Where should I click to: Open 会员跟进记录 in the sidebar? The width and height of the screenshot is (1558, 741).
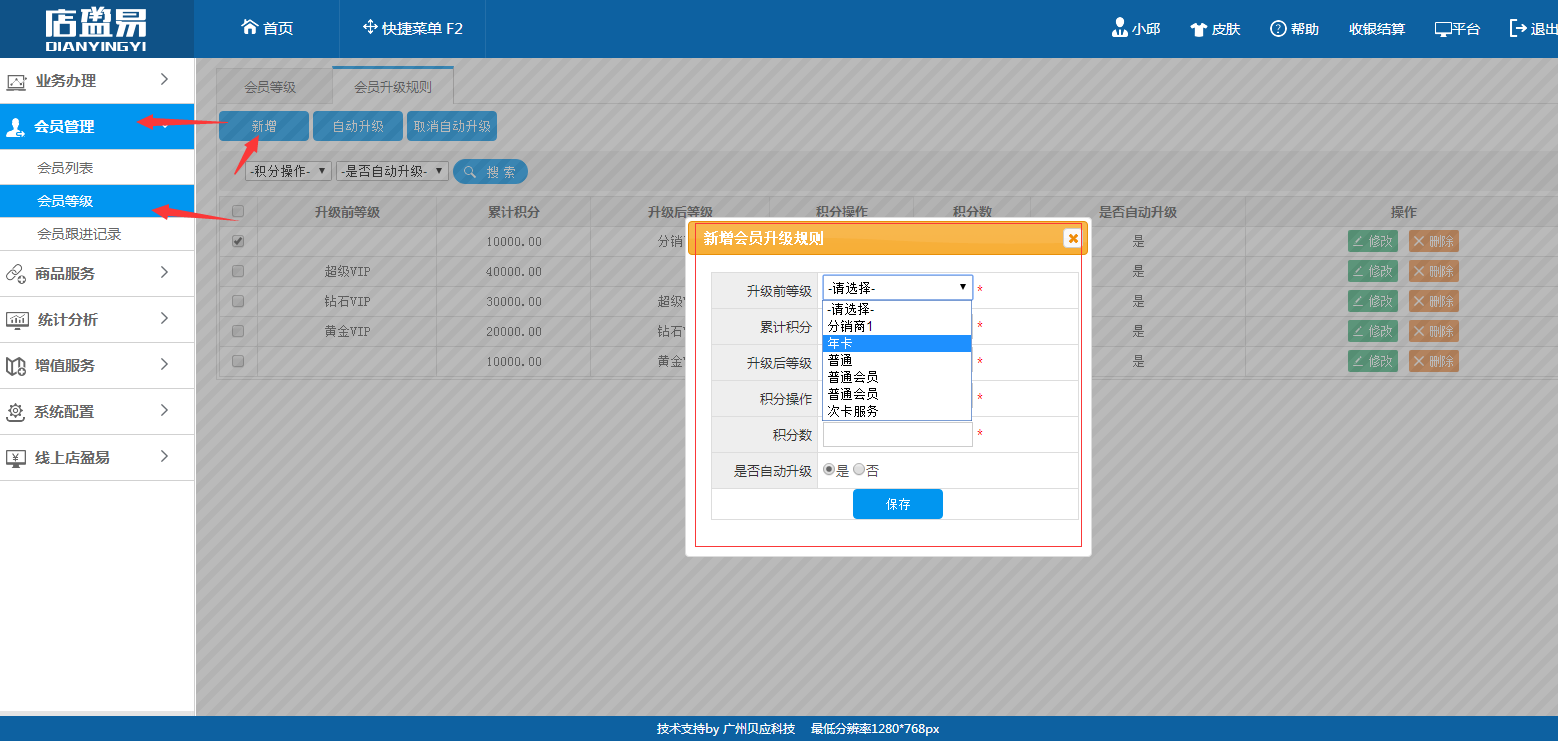(79, 234)
